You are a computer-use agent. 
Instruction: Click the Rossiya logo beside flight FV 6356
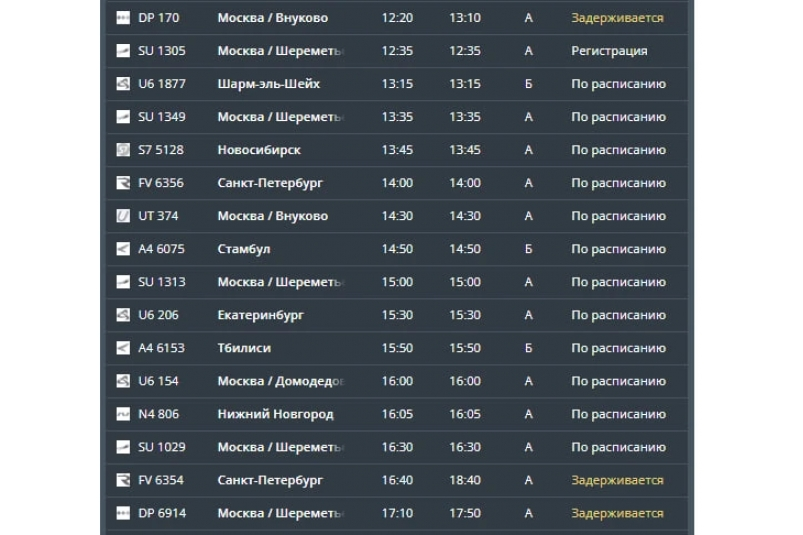point(123,183)
